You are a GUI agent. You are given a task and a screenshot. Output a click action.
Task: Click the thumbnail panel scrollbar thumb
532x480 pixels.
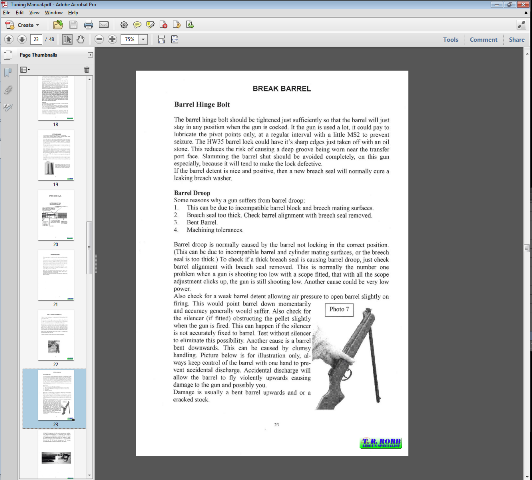pos(90,247)
